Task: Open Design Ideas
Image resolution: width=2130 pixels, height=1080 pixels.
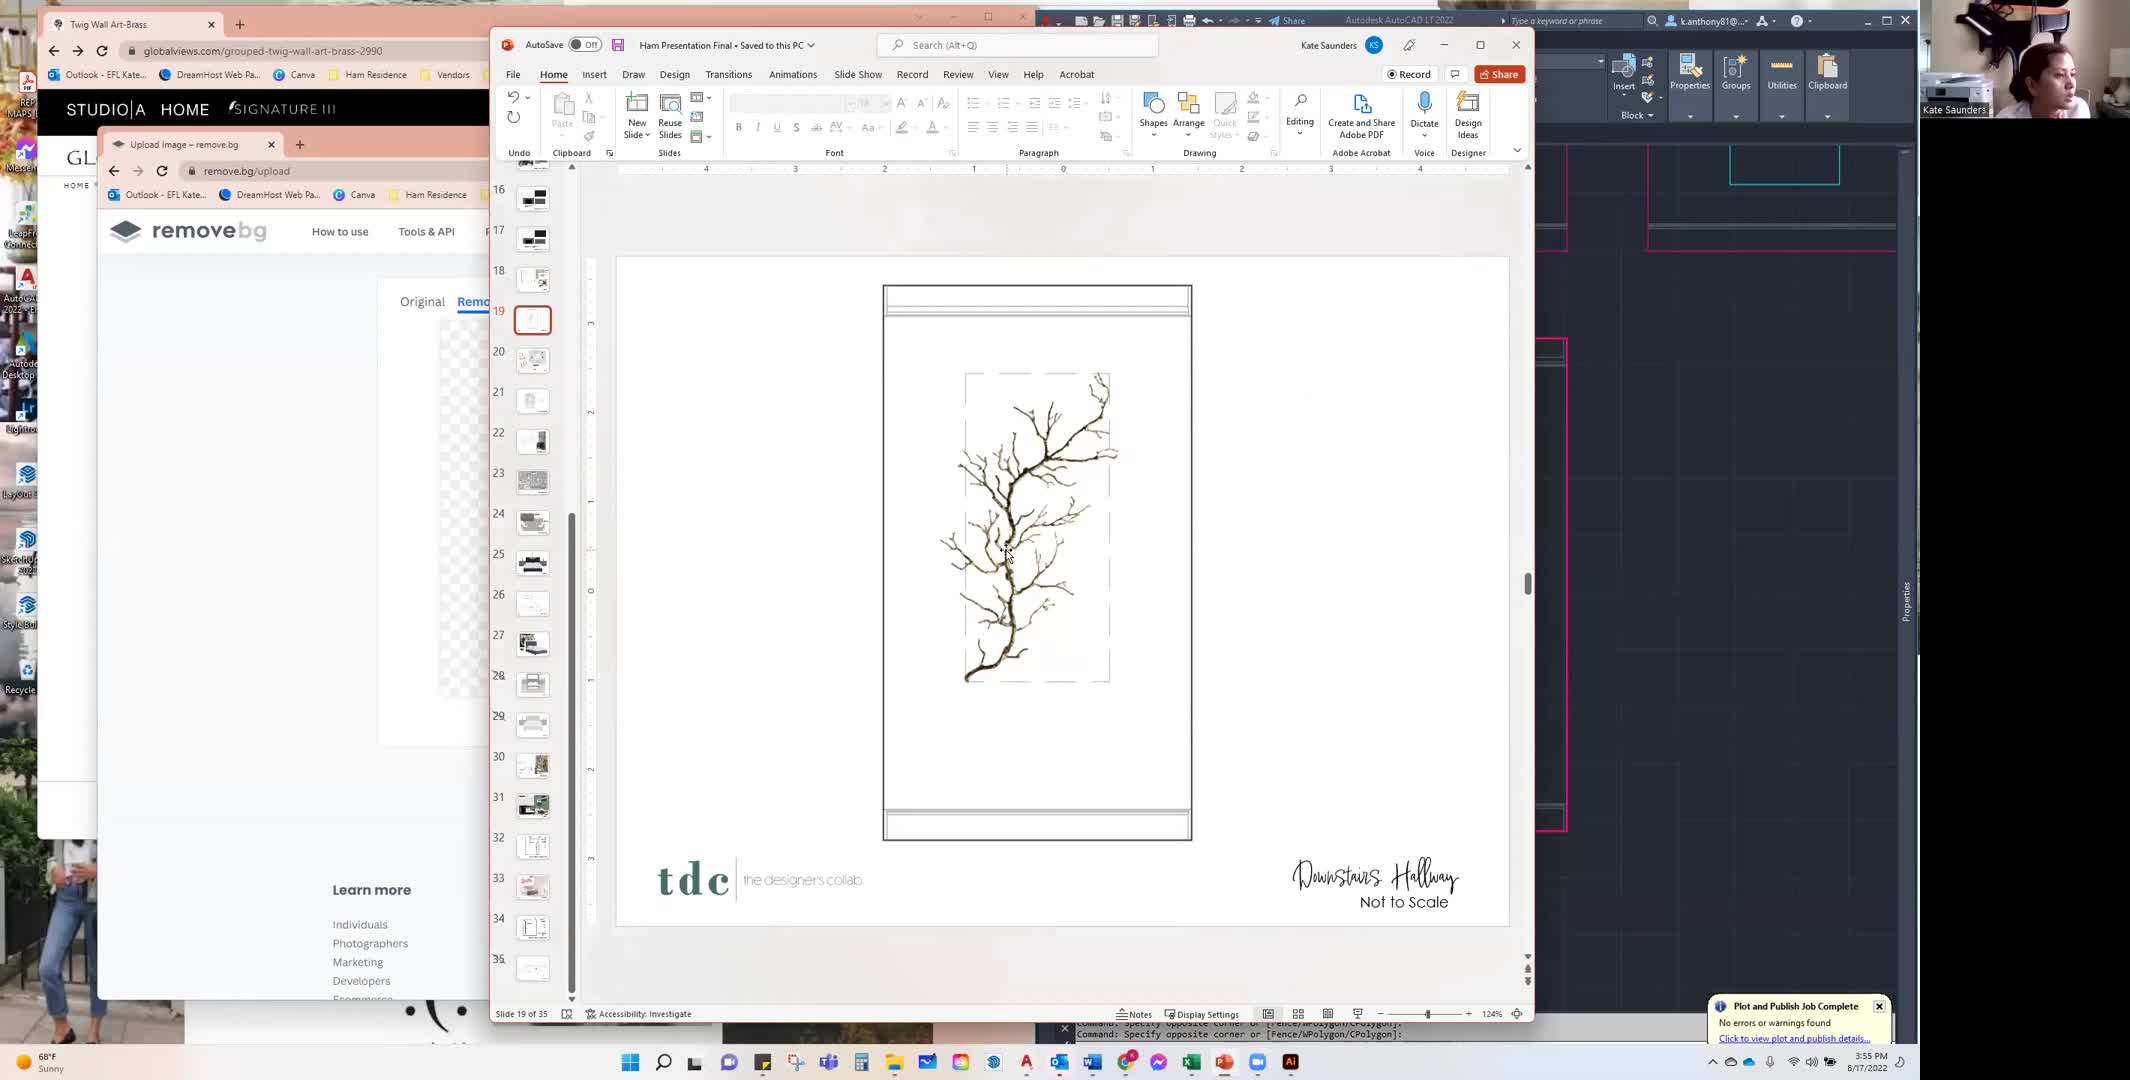Action: point(1468,115)
